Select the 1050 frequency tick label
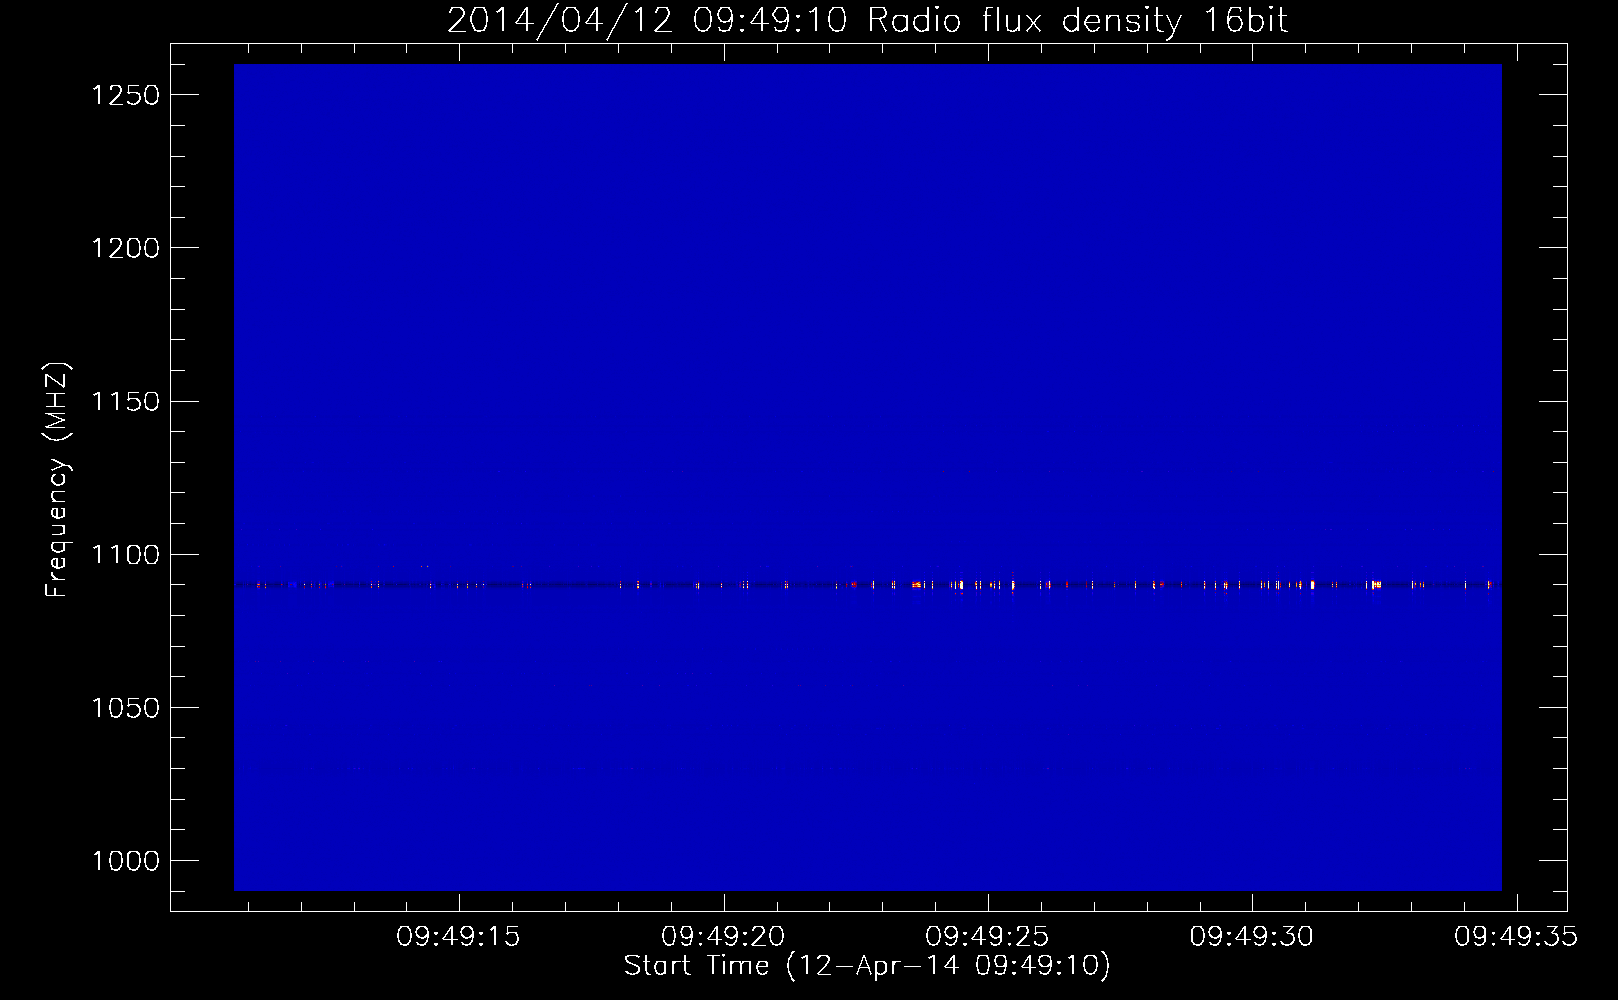The width and height of the screenshot is (1618, 1000). click(x=125, y=708)
